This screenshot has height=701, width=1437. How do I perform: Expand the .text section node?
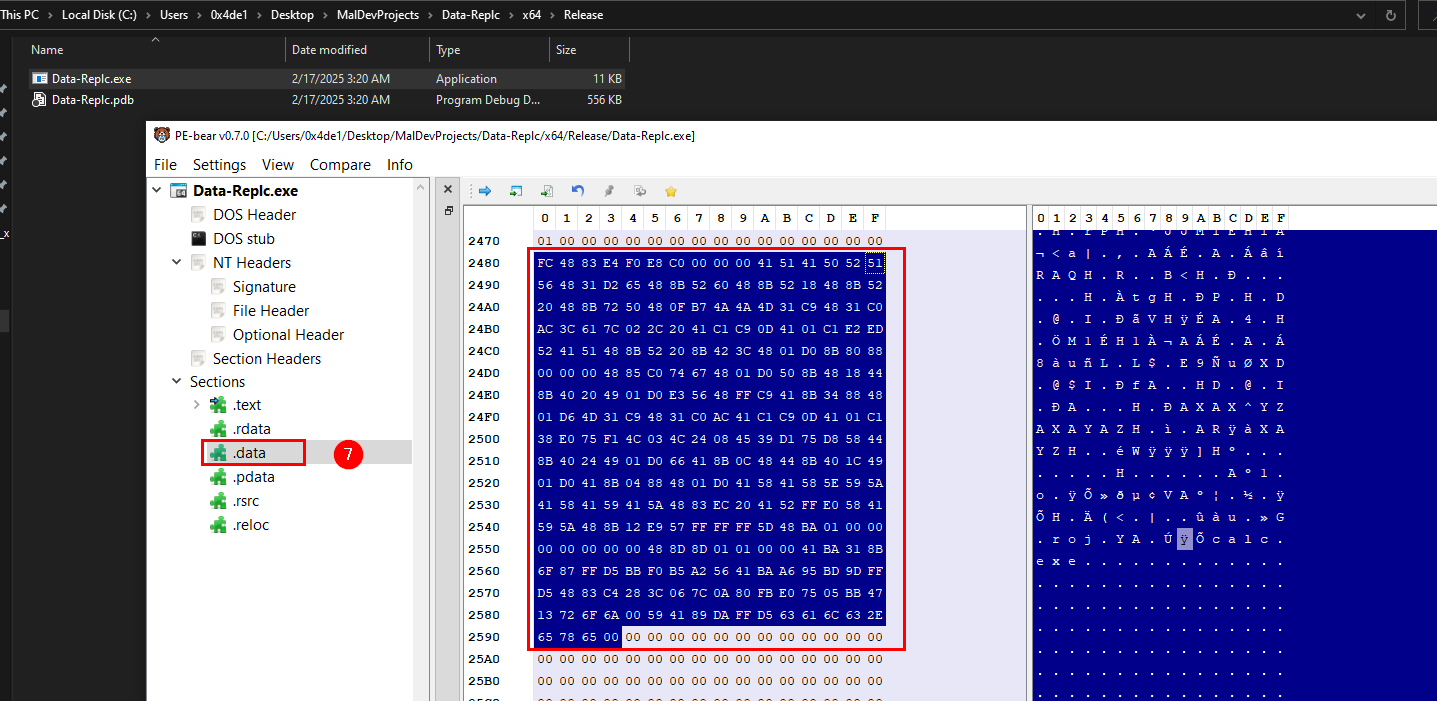(196, 405)
